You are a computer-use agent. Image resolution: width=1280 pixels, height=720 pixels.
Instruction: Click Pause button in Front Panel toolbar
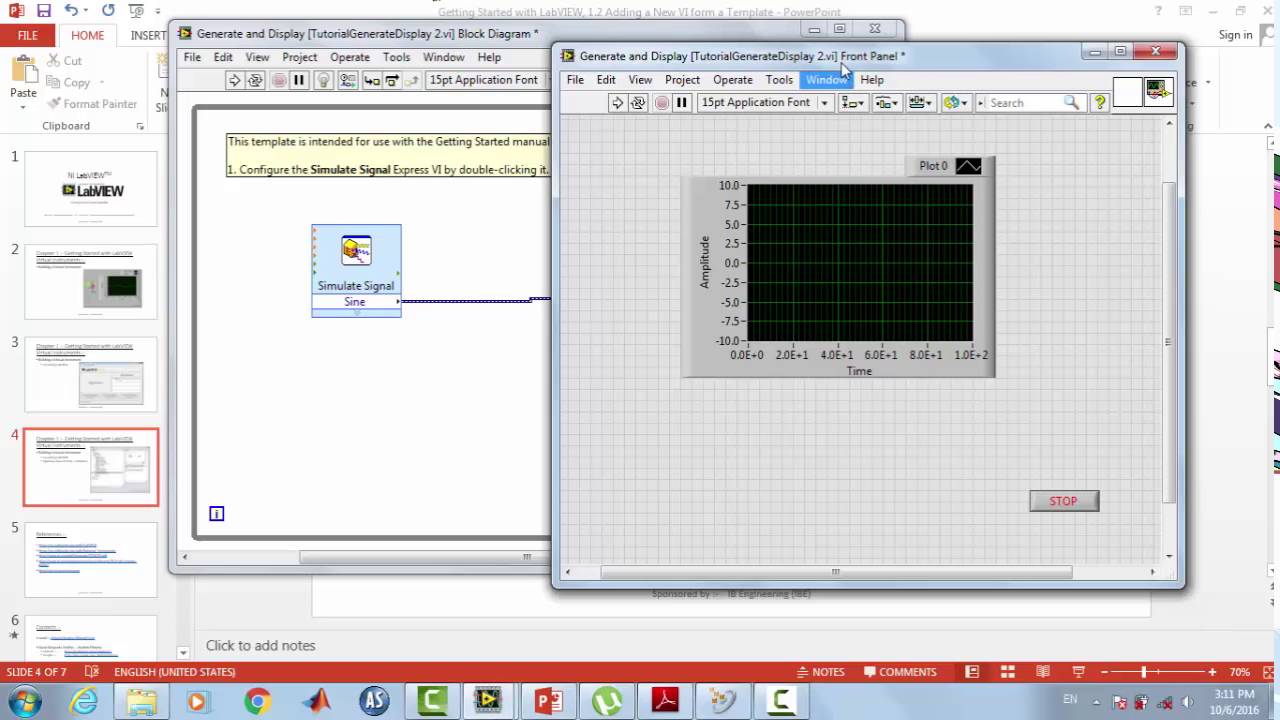(682, 102)
